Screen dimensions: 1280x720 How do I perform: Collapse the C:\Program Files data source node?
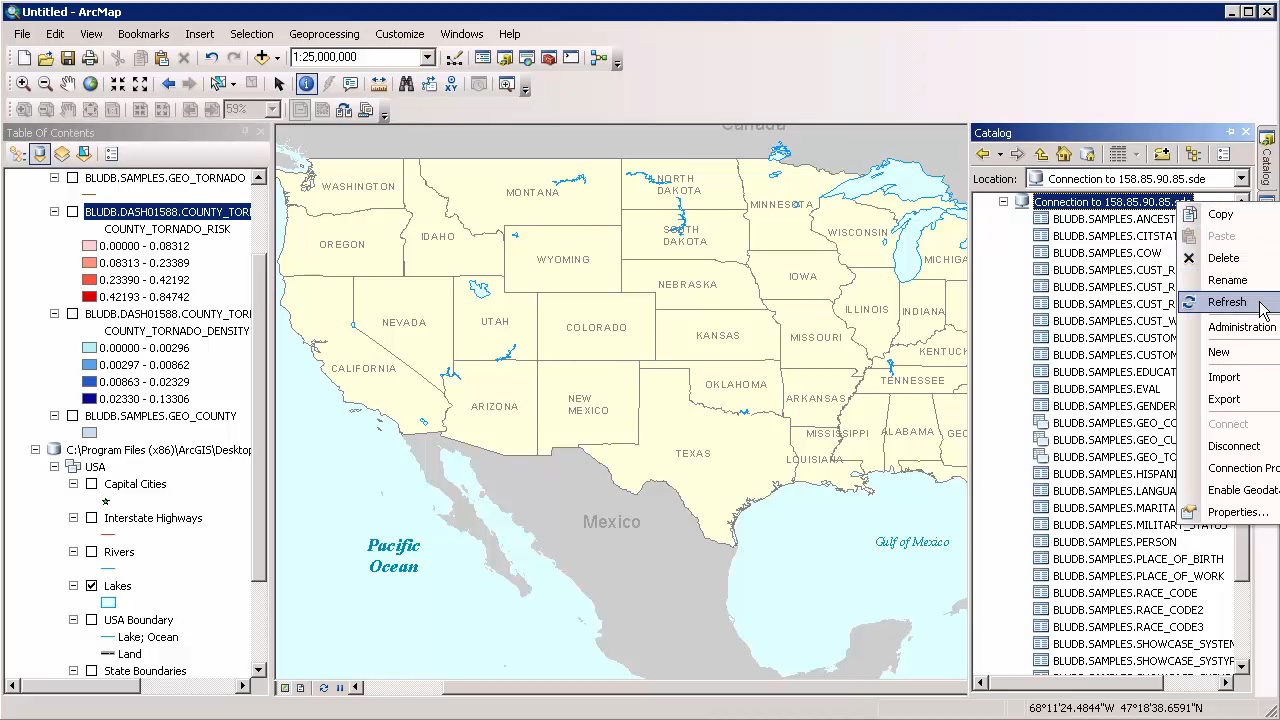(35, 450)
